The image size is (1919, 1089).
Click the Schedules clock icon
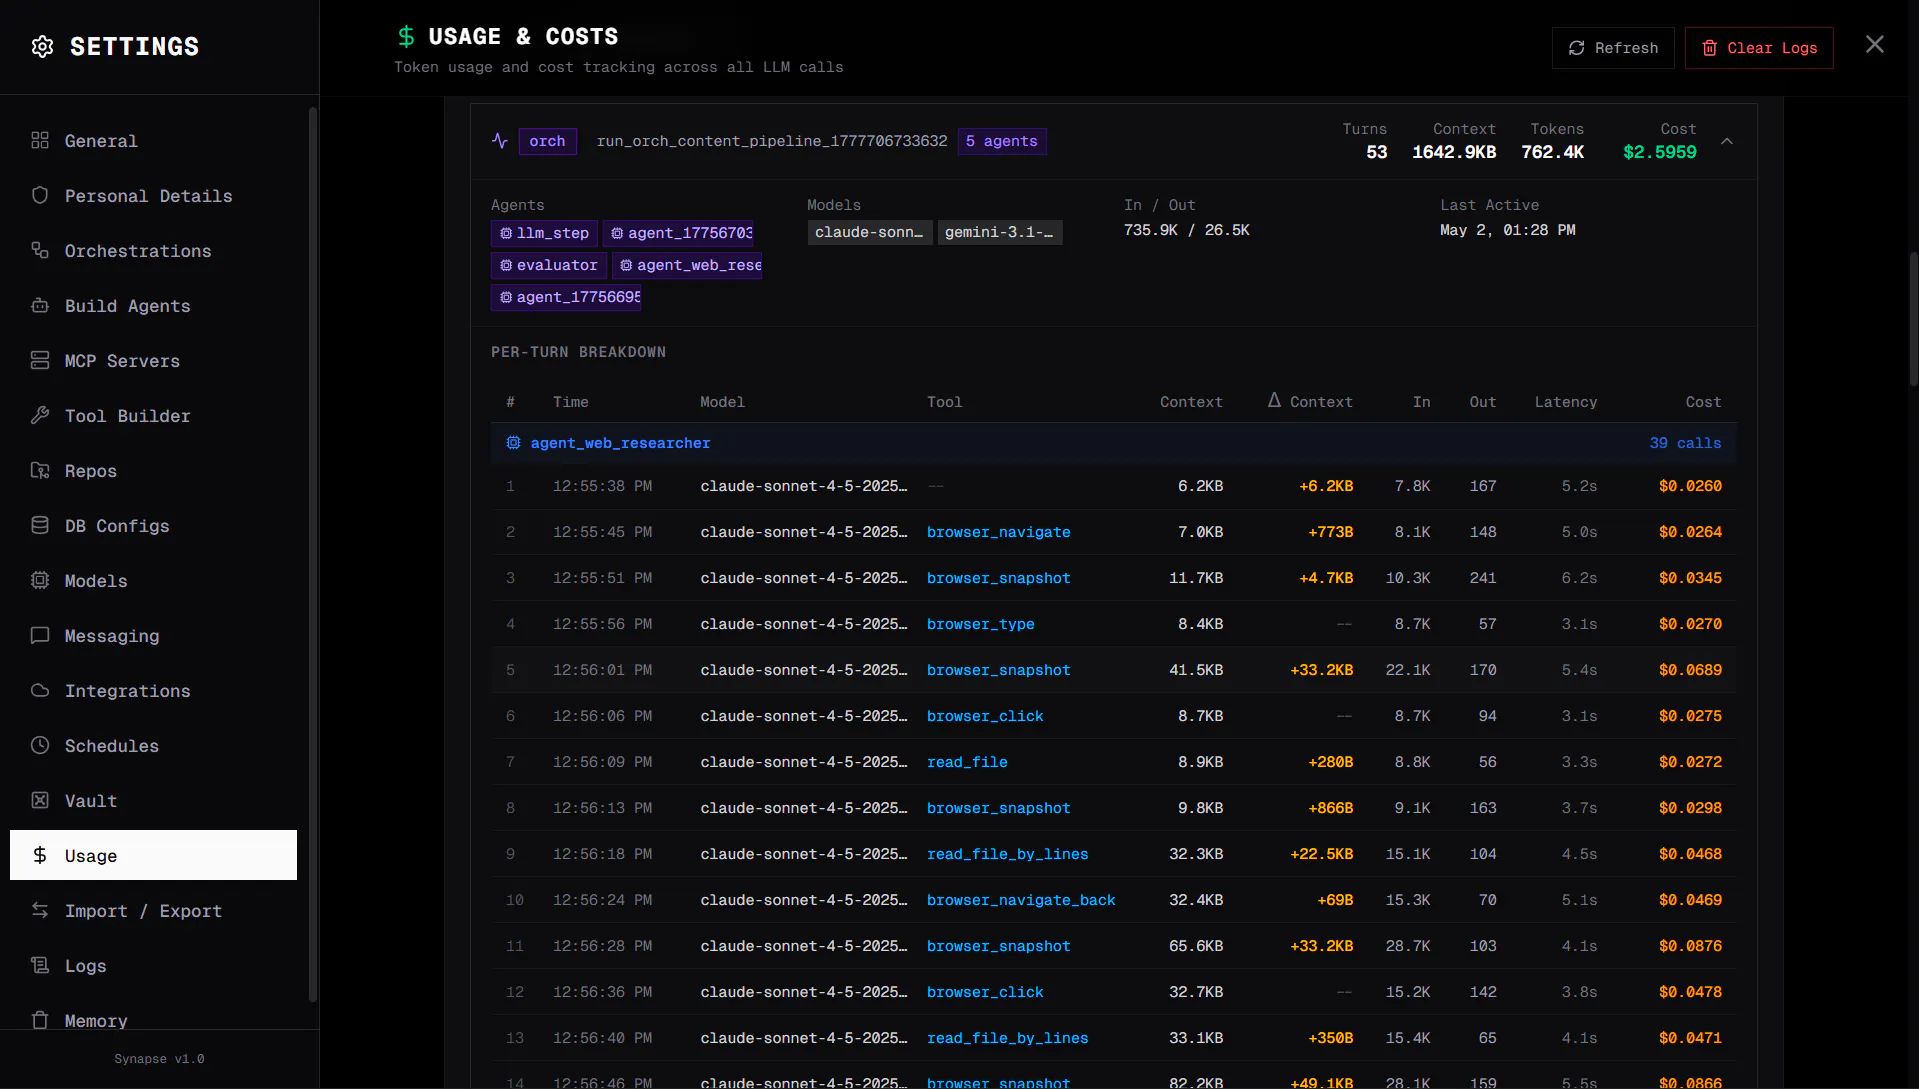40,745
